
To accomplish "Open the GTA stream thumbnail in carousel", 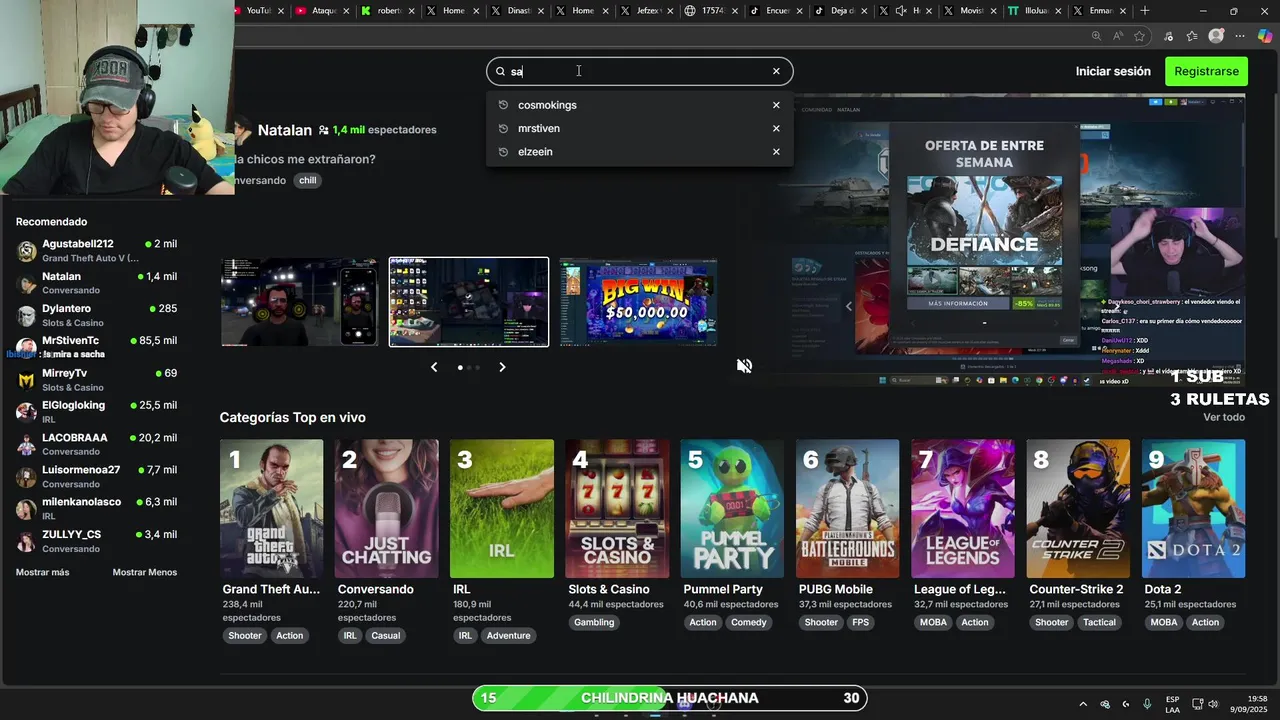I will (x=300, y=302).
